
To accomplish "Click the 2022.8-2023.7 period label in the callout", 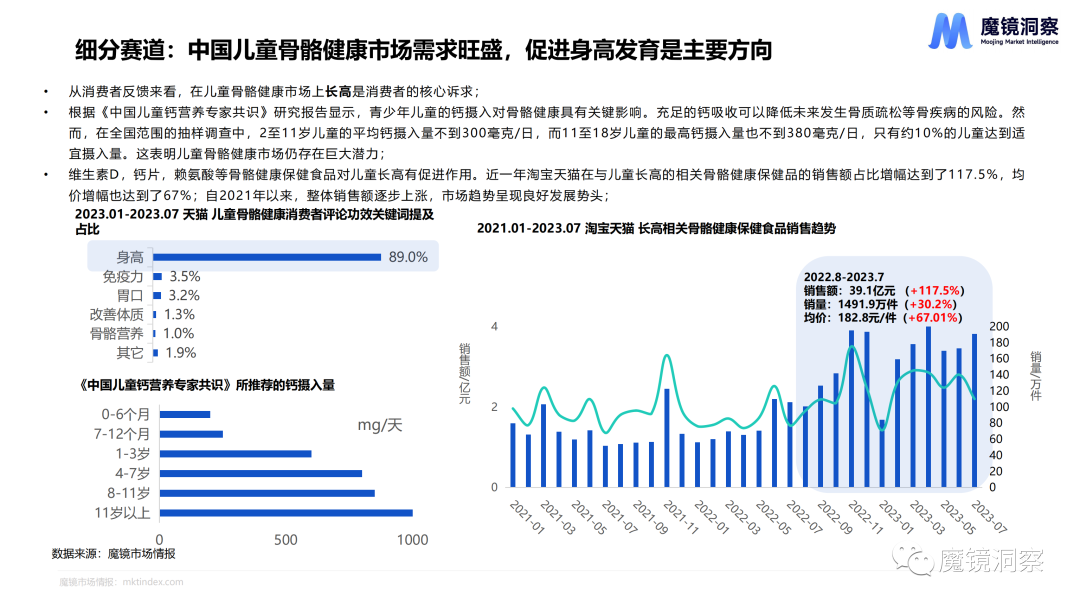I will (x=844, y=277).
